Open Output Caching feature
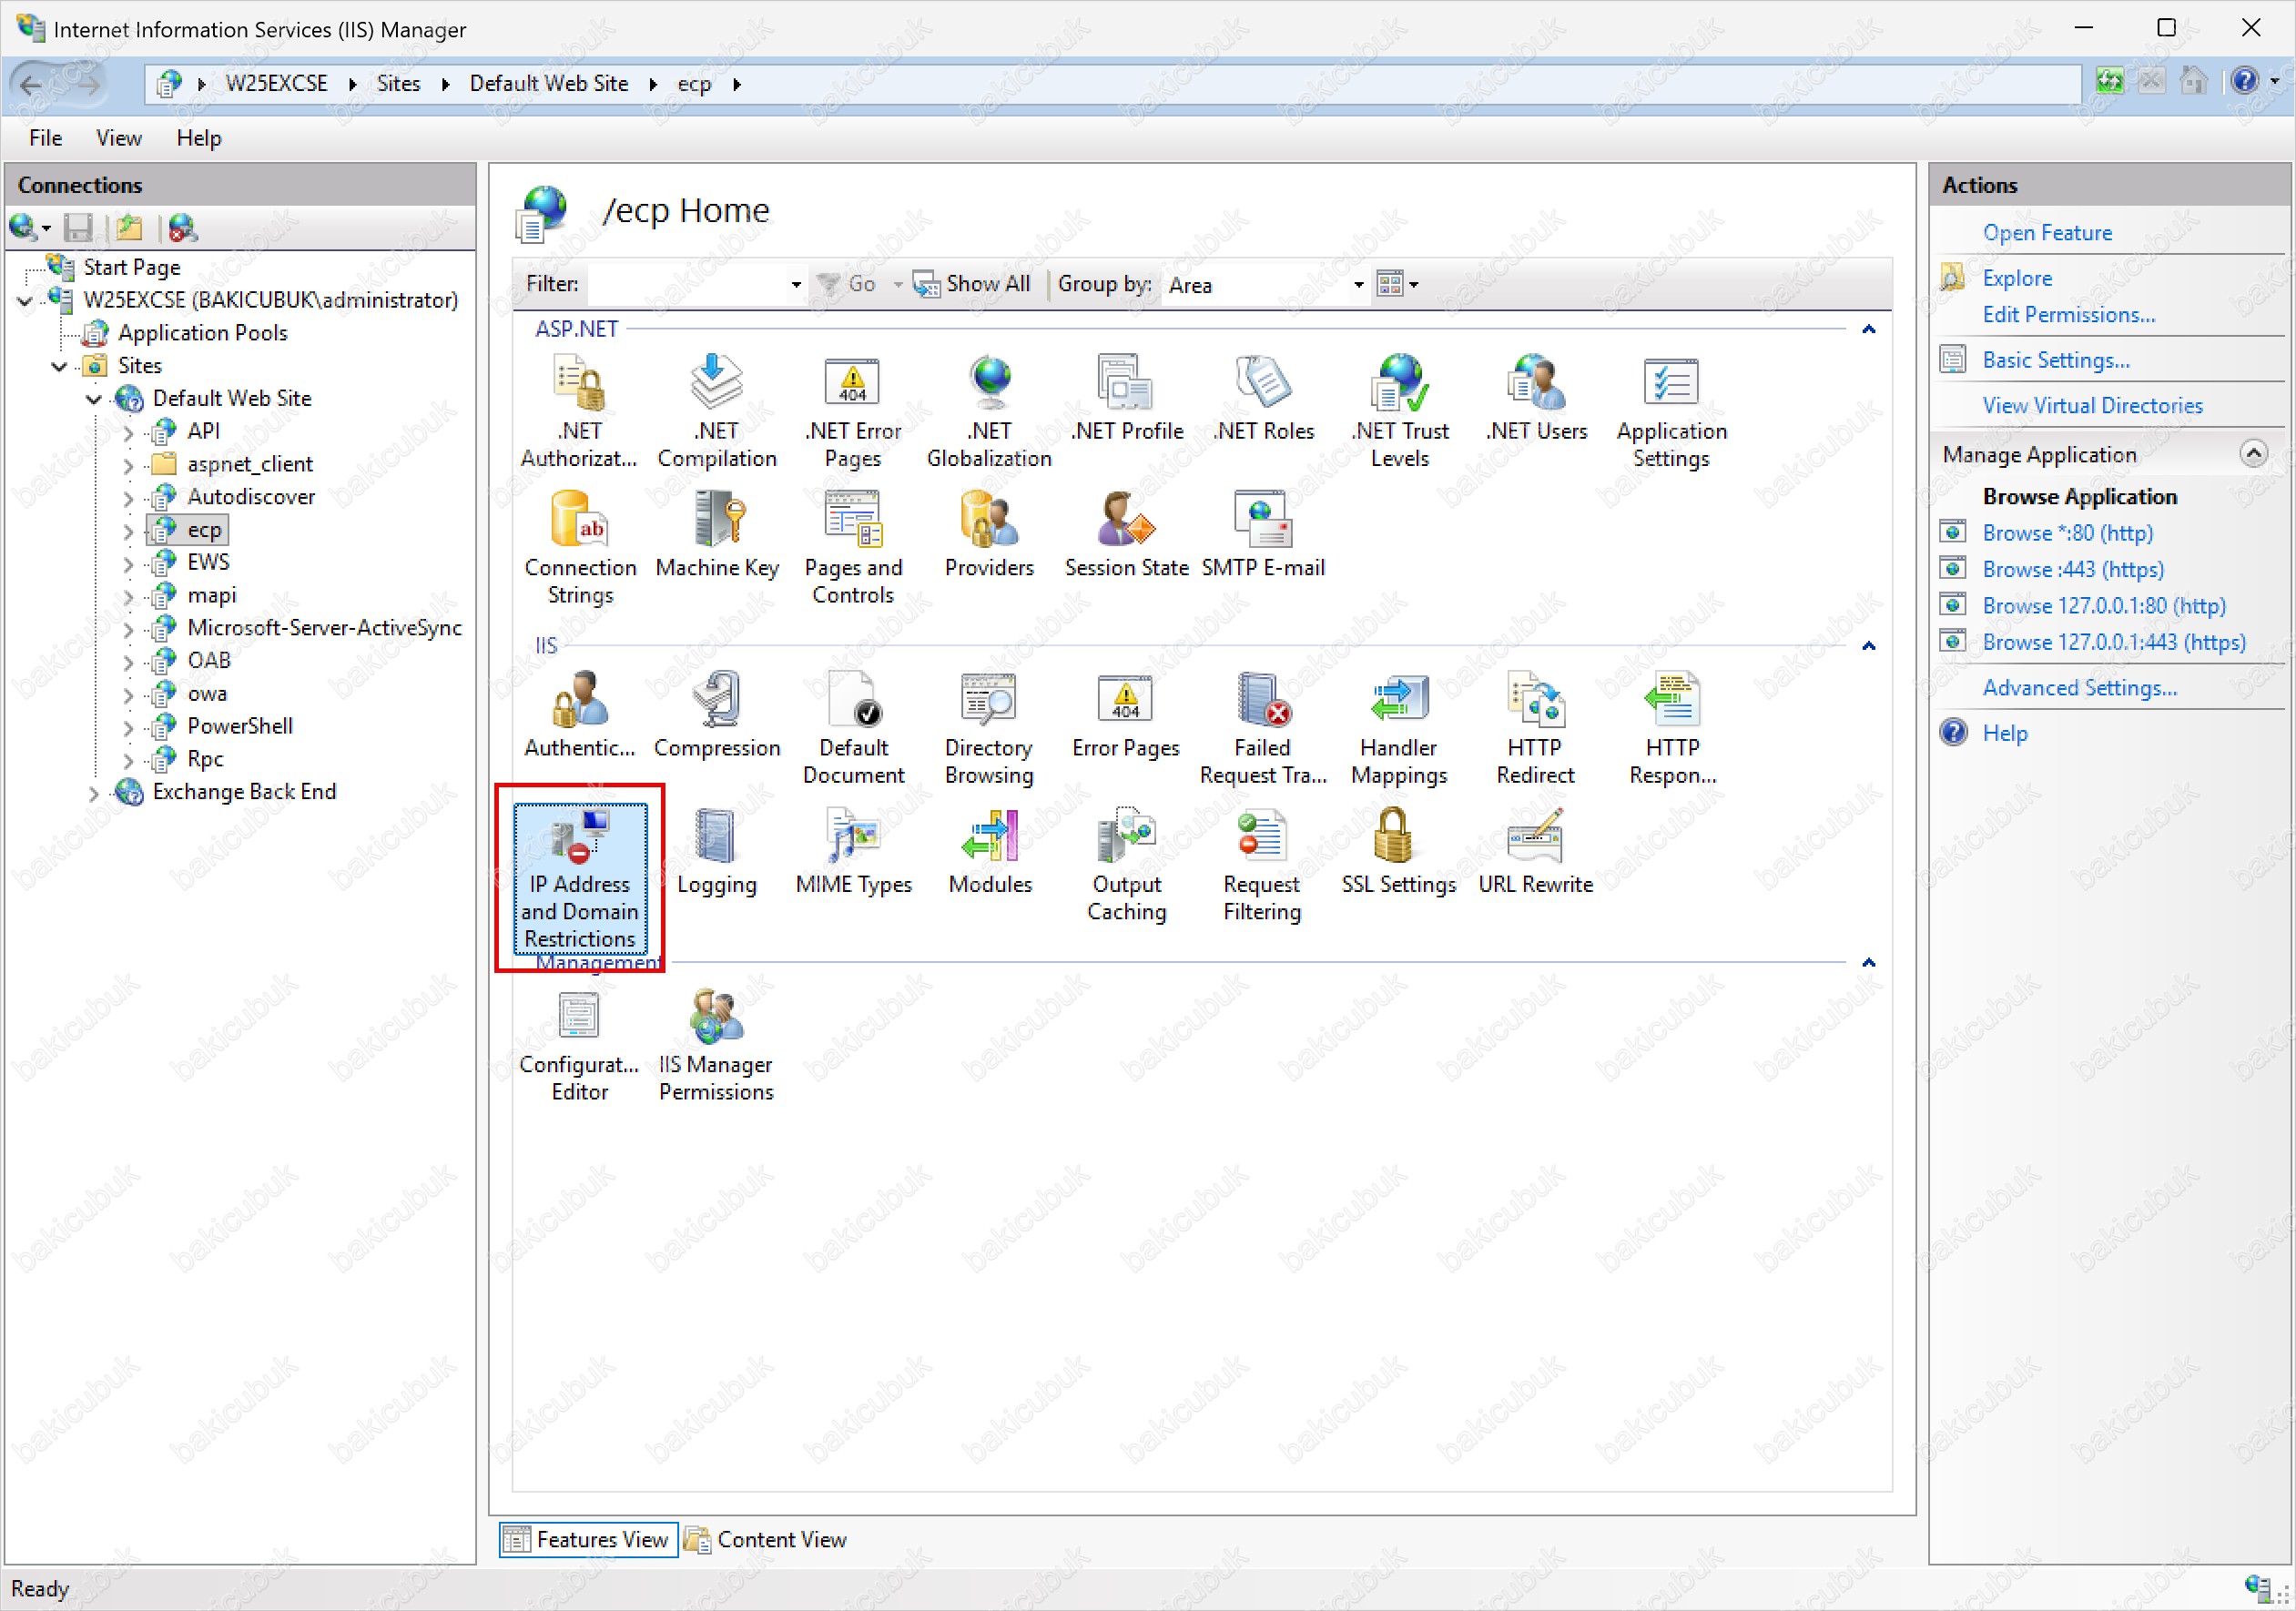2296x1611 pixels. click(1126, 865)
